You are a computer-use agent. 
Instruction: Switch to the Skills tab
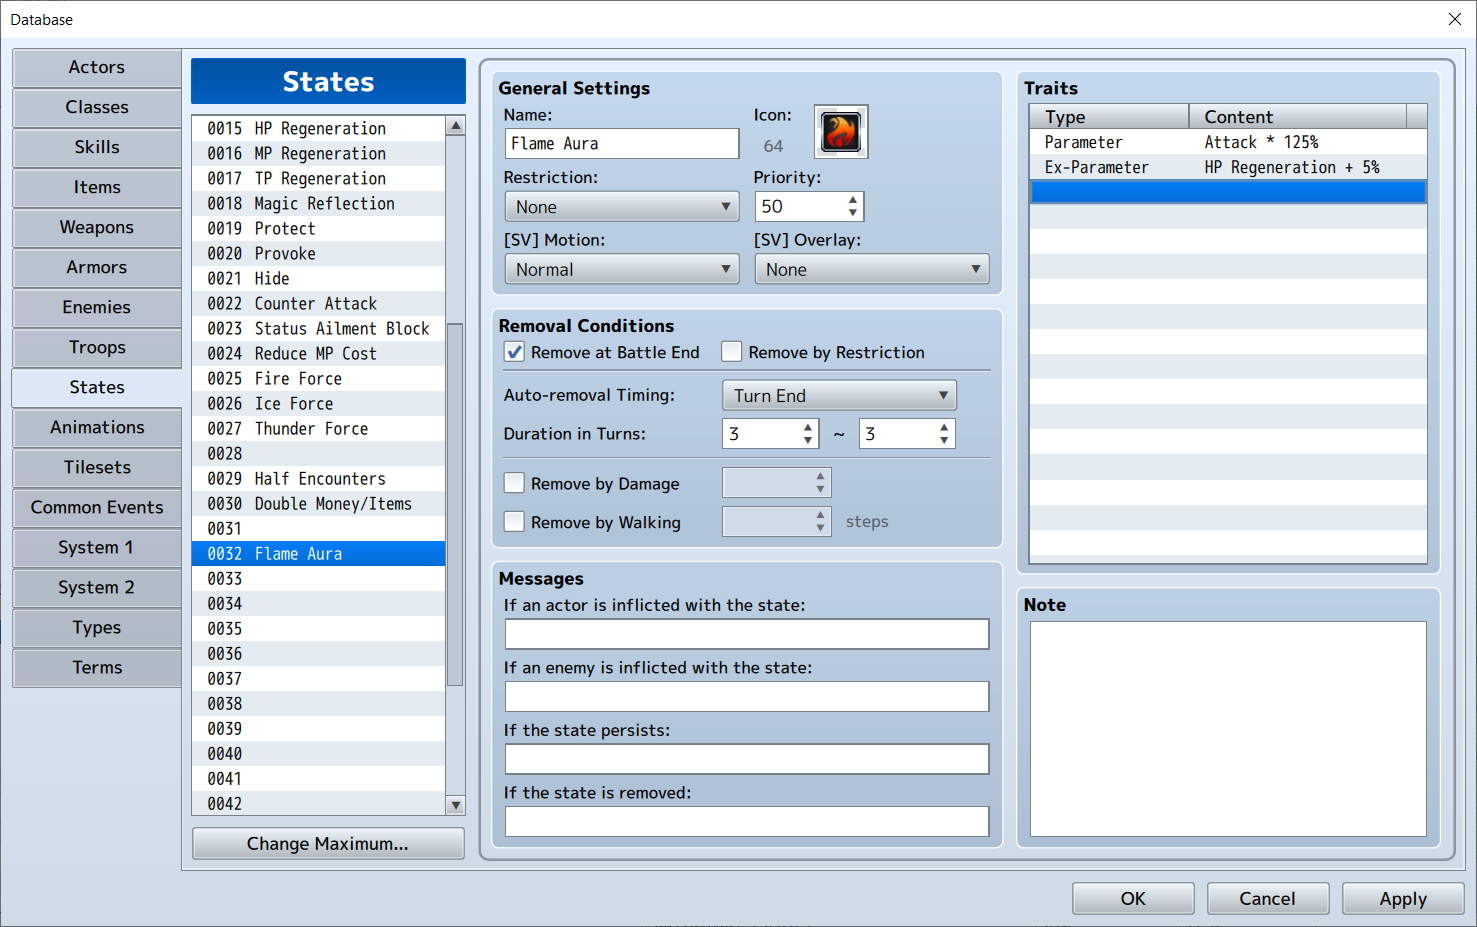(97, 147)
